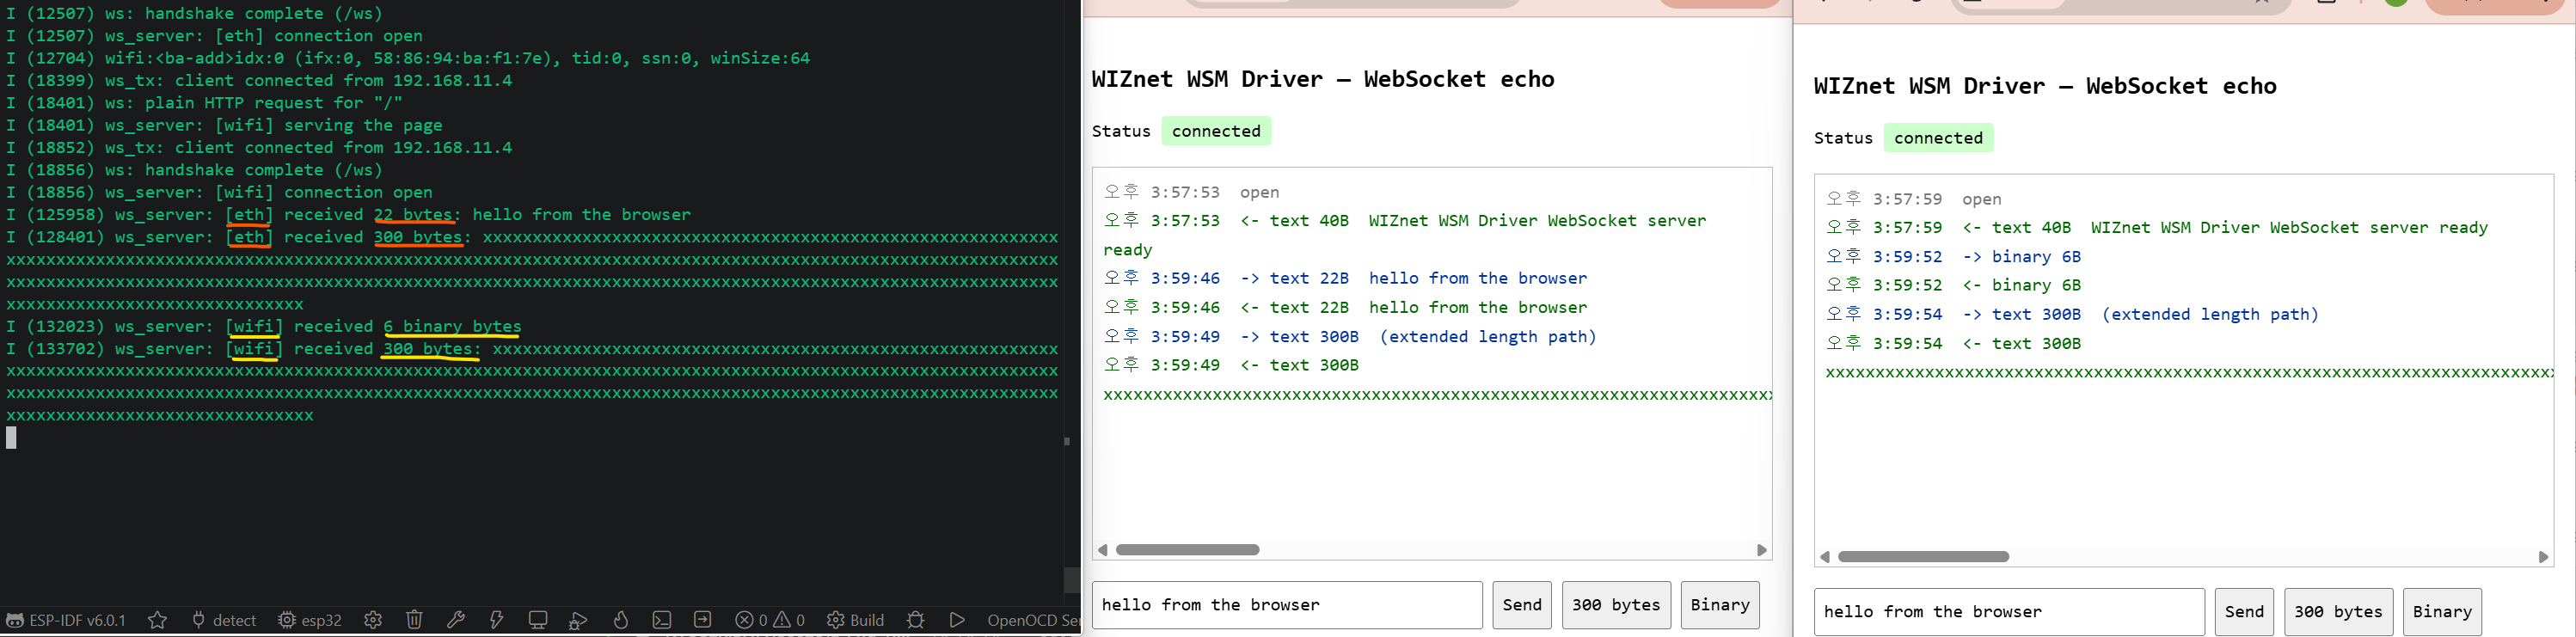Click the right browser's WebSocket echo page heading

tap(2045, 86)
